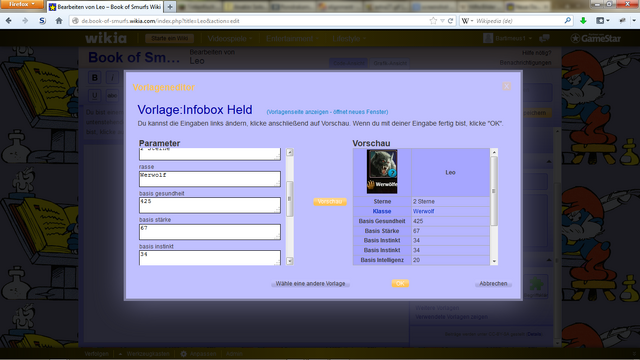Select the Bearbeiten von Leo browser tab
Image resolution: width=640 pixels, height=360 pixels.
[x=105, y=7]
